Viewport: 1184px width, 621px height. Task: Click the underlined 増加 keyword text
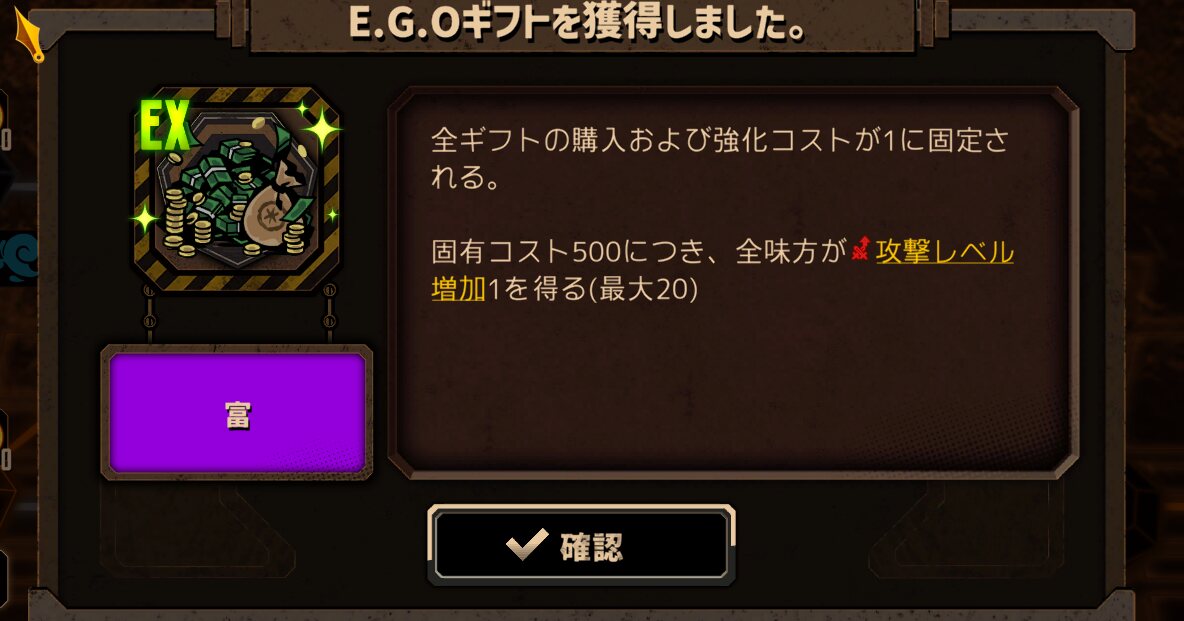tap(458, 288)
